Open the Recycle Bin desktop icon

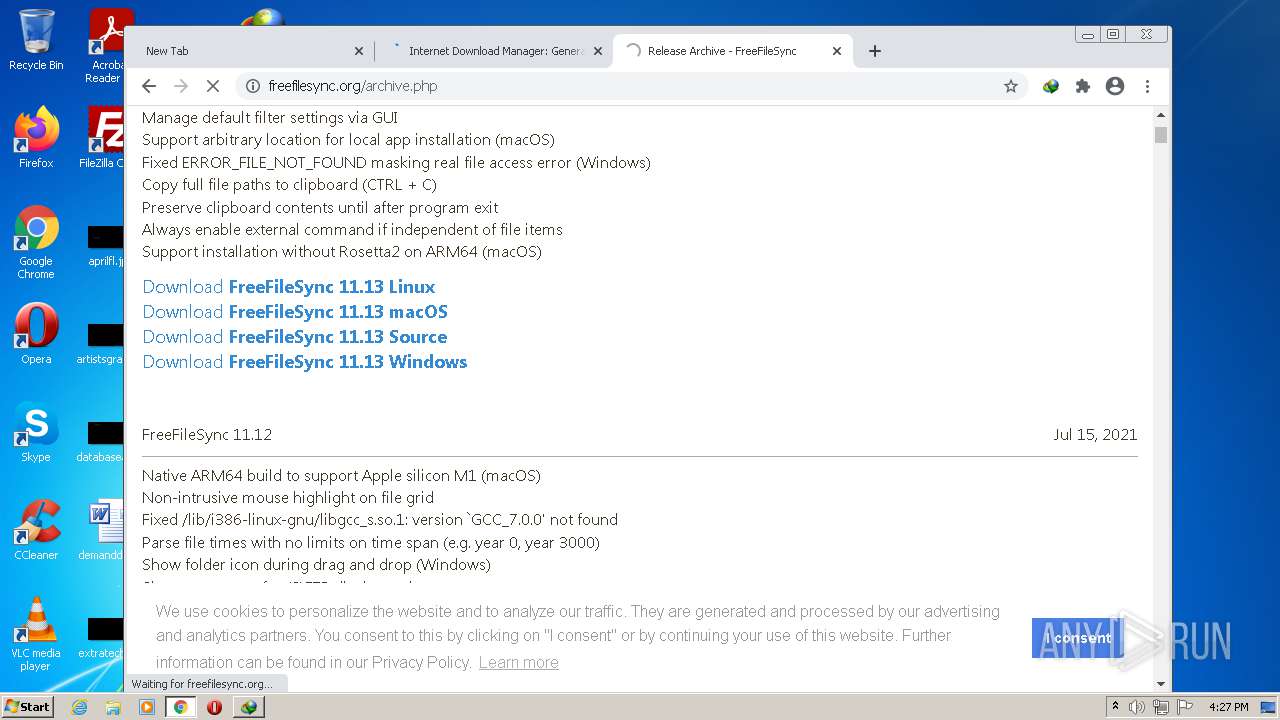tap(36, 40)
